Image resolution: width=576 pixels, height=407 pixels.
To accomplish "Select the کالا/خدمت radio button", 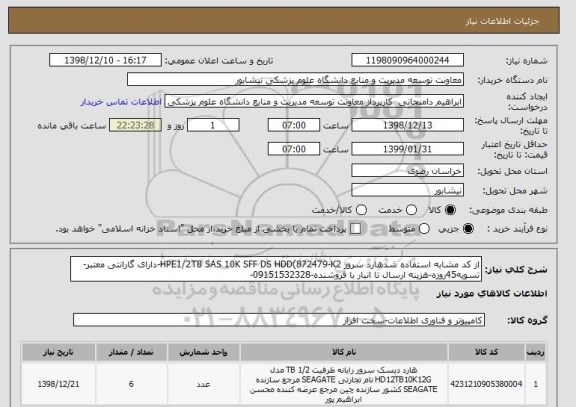I will tap(361, 210).
